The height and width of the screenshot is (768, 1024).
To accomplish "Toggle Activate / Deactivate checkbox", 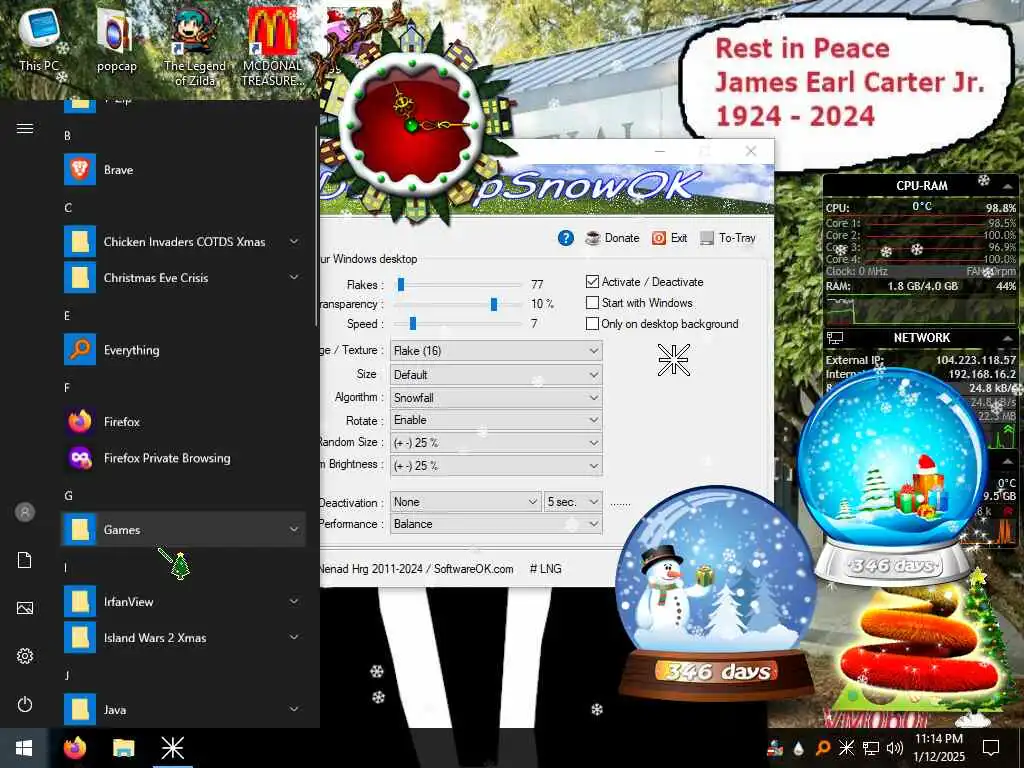I will [592, 282].
